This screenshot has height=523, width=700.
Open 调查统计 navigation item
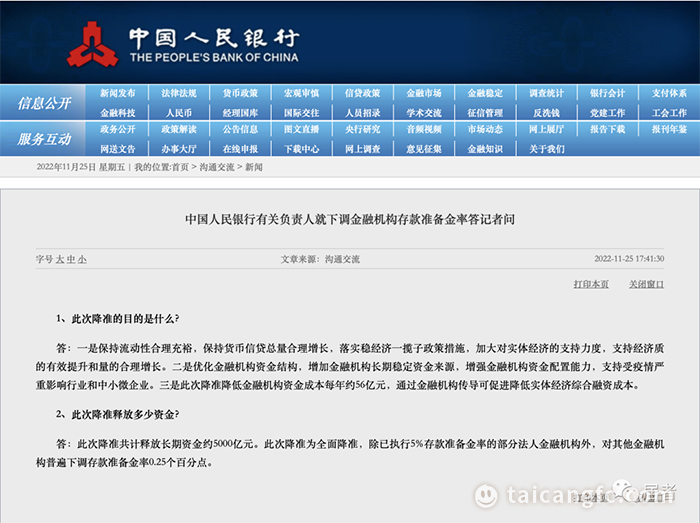click(x=546, y=93)
